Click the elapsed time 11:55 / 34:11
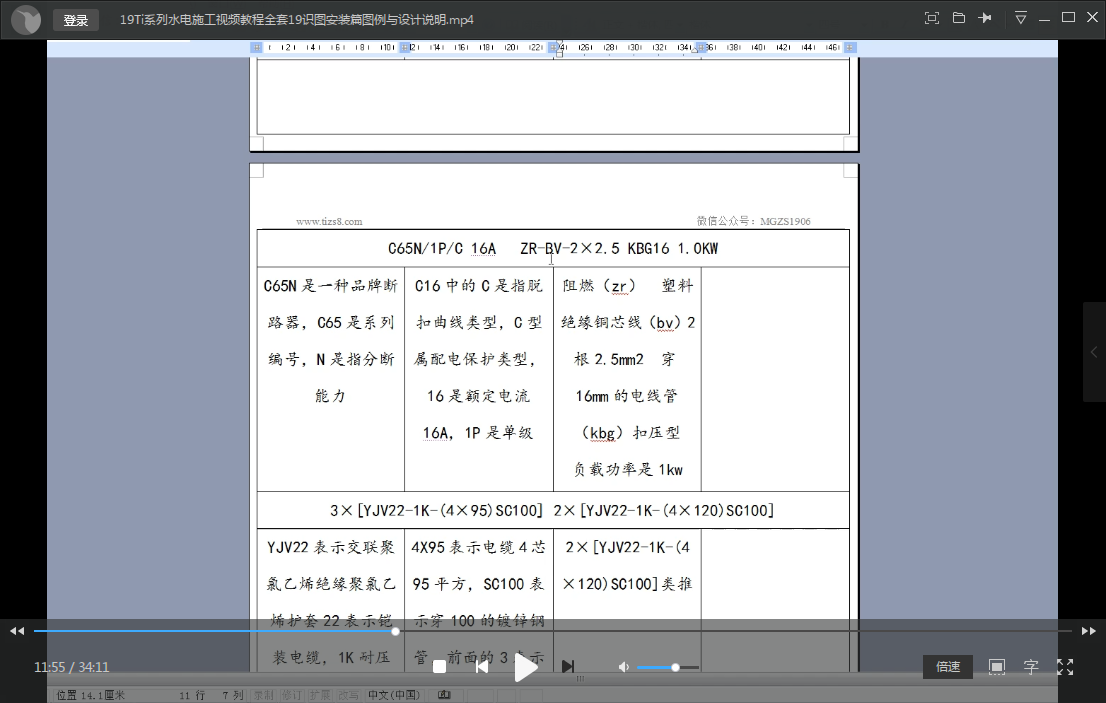The width and height of the screenshot is (1106, 703). click(x=71, y=667)
